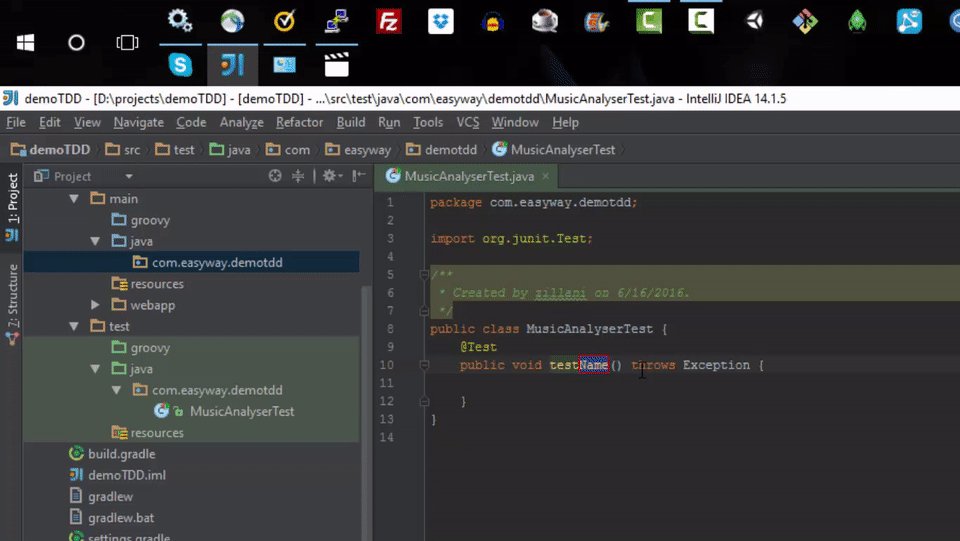Click the Project panel vertical scrollbar
Image resolution: width=960 pixels, height=541 pixels.
tap(366, 413)
